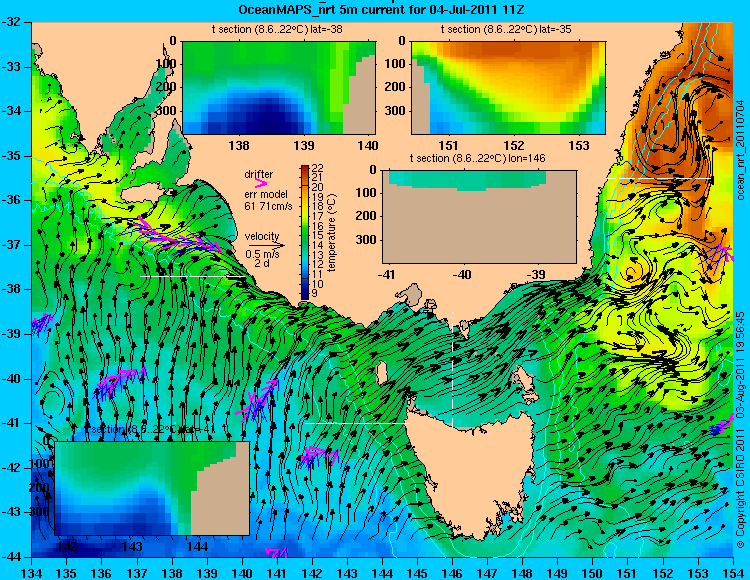Click '-40' on the lon=146 section axis
Image resolution: width=750 pixels, height=580 pixels.
click(x=463, y=274)
